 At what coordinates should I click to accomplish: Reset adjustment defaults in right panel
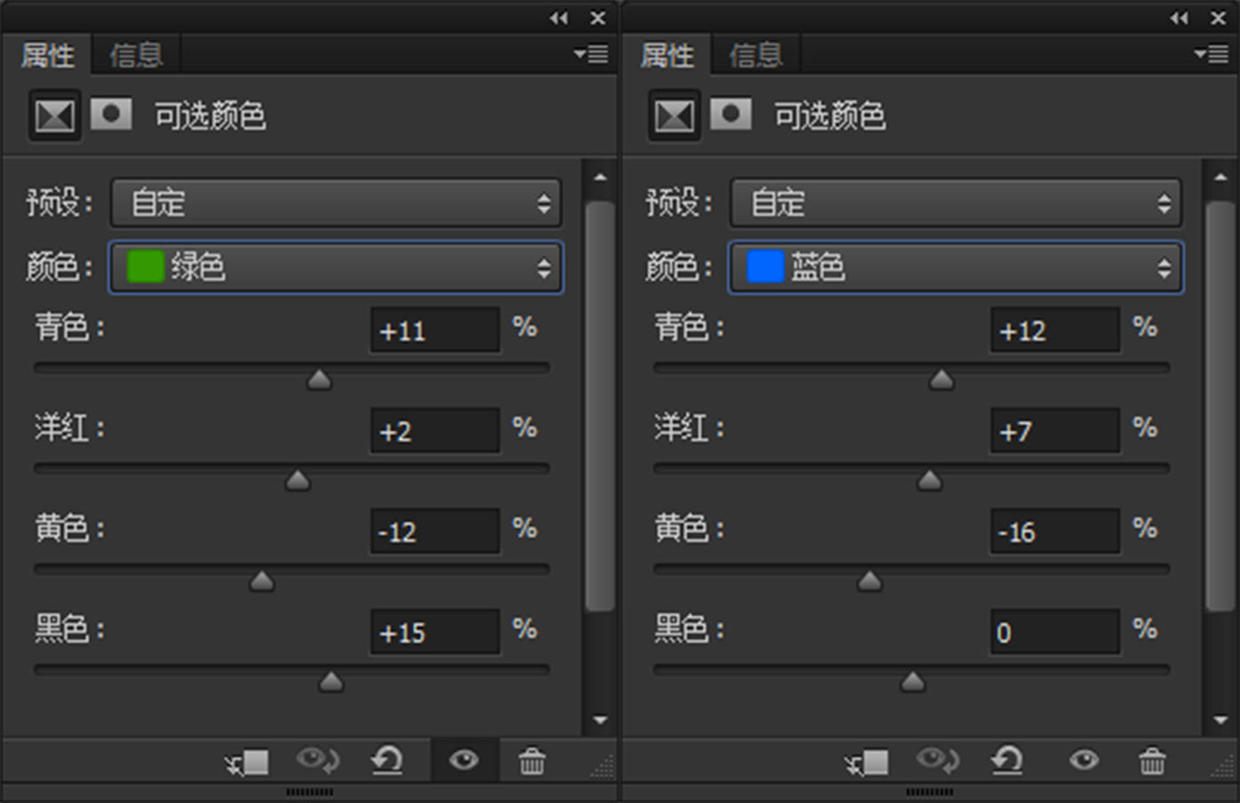pyautogui.click(x=1006, y=762)
